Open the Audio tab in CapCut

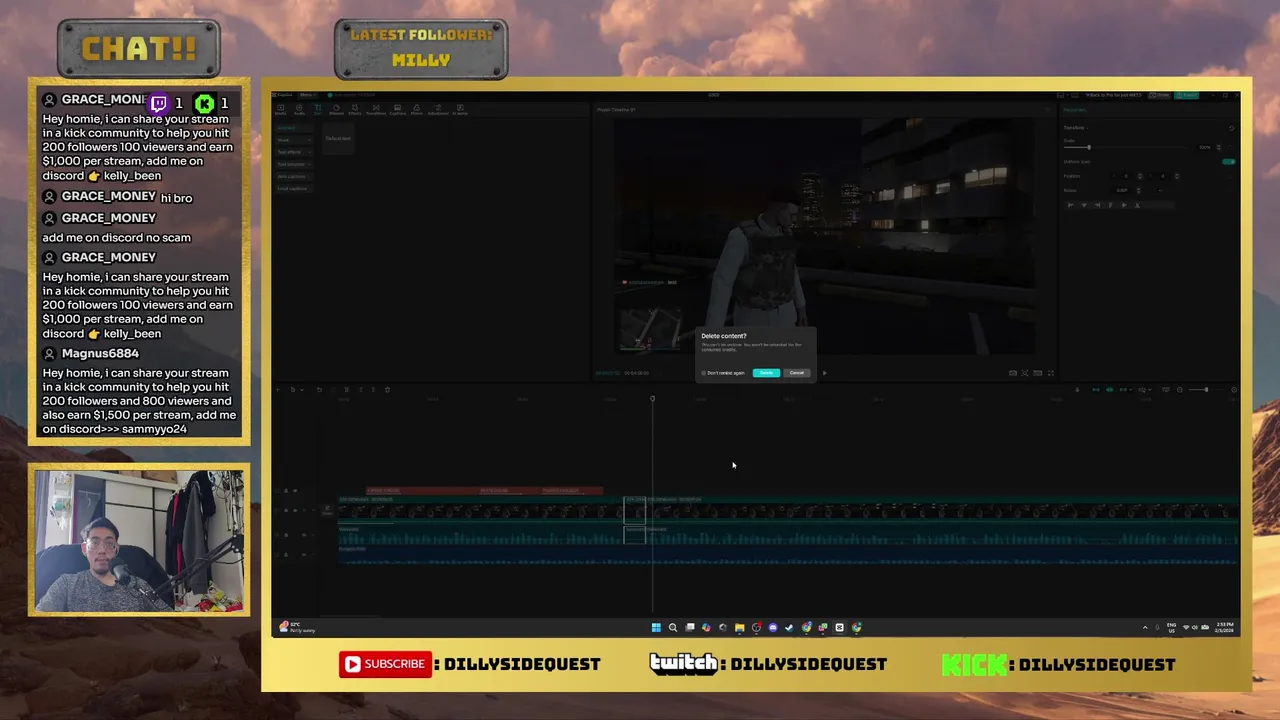[x=299, y=108]
